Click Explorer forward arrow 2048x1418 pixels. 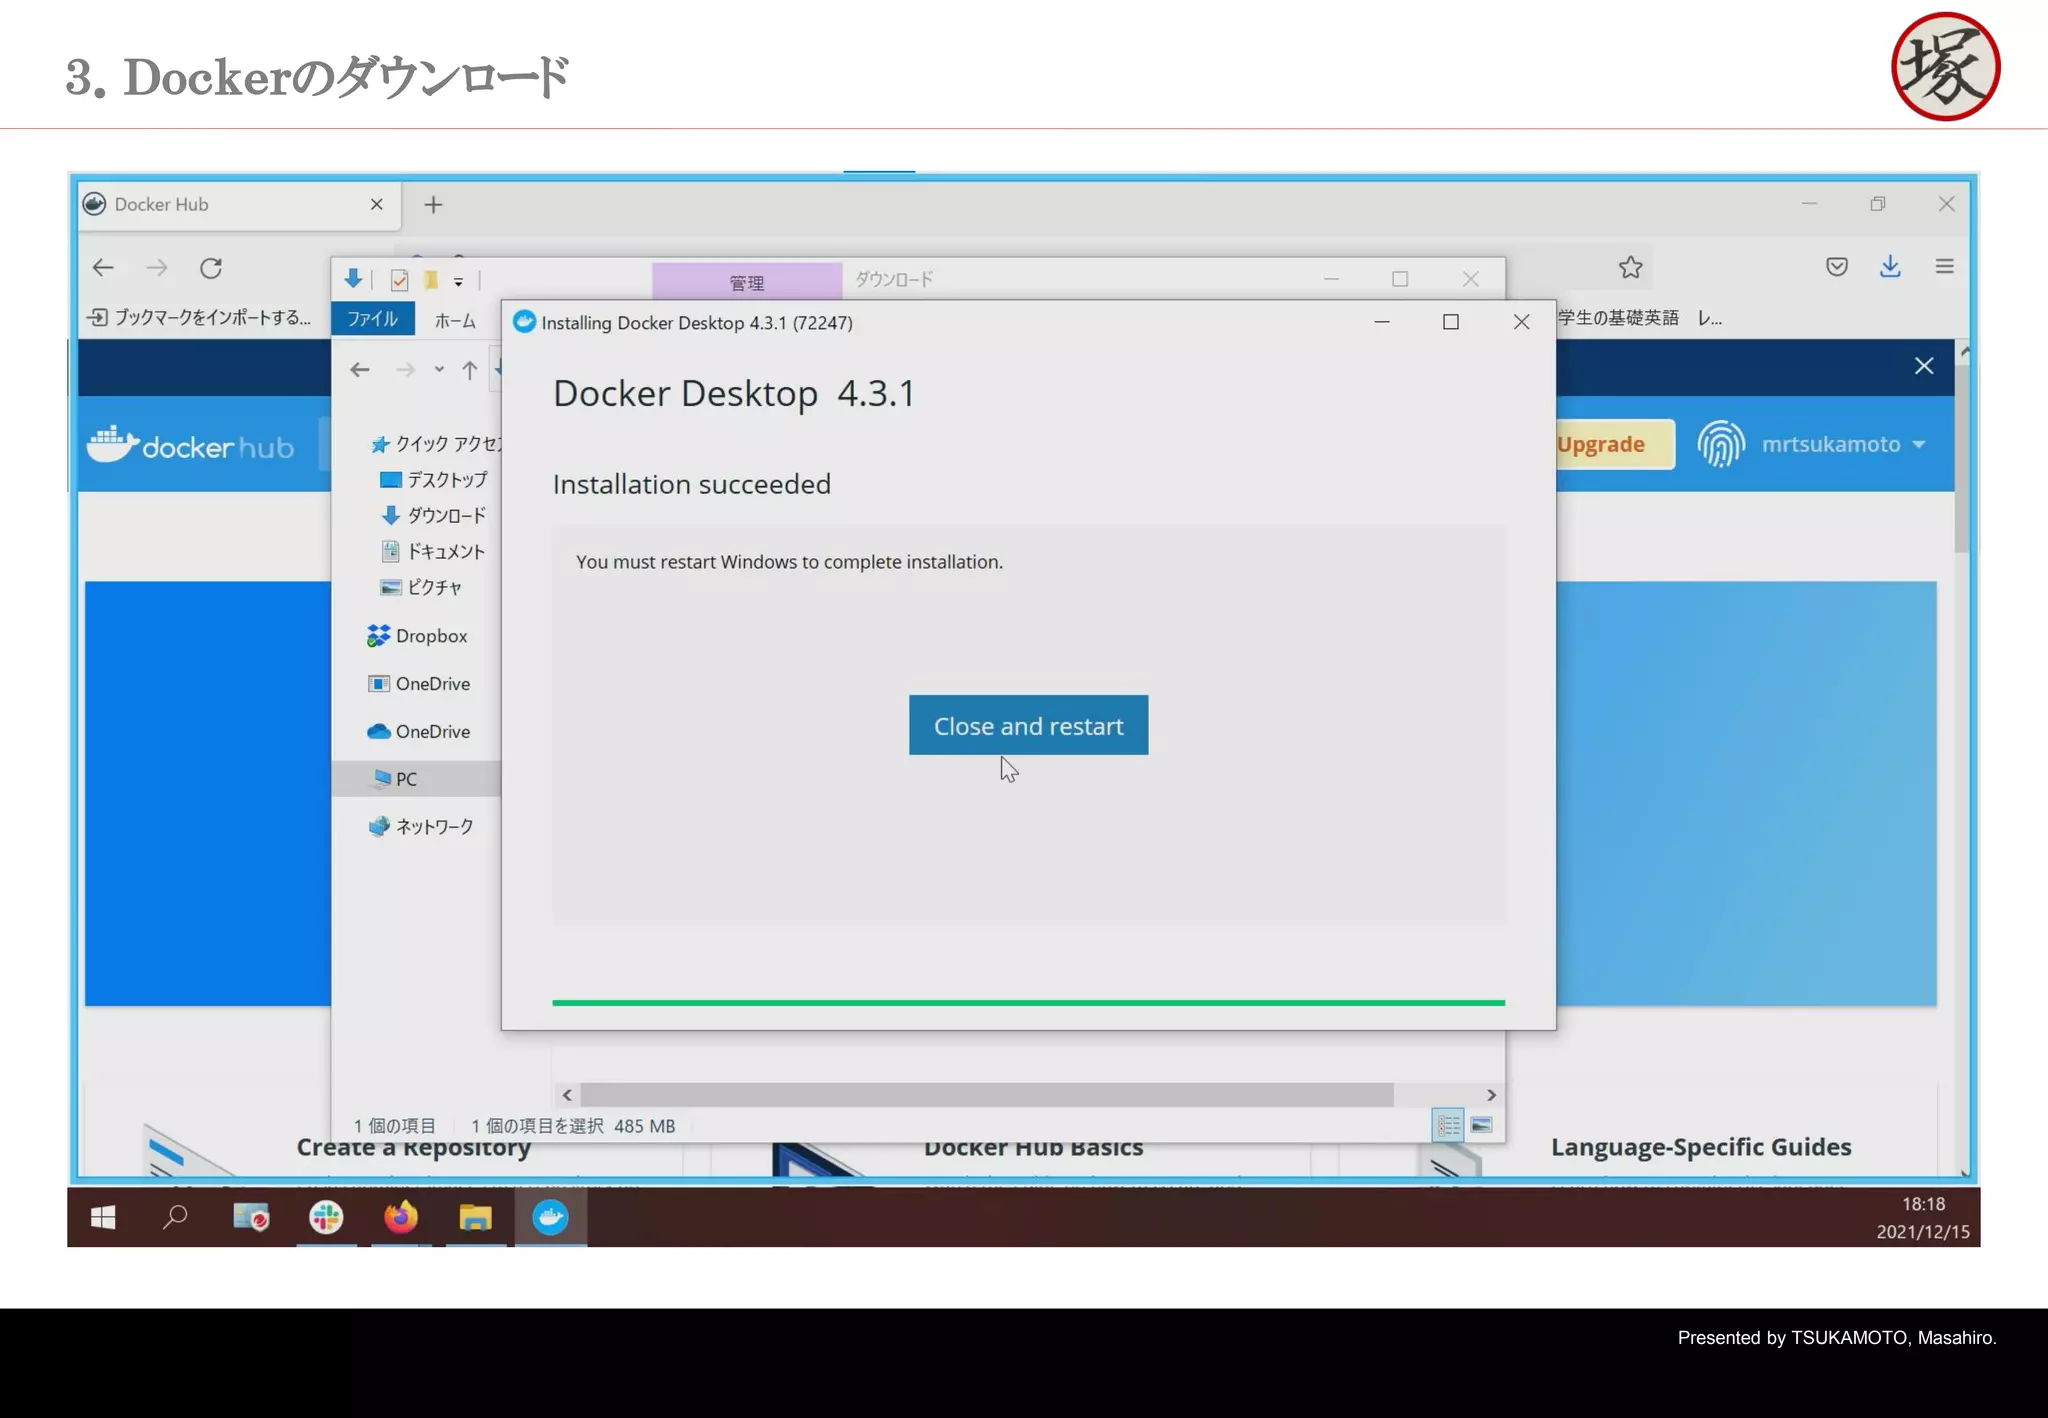click(405, 370)
